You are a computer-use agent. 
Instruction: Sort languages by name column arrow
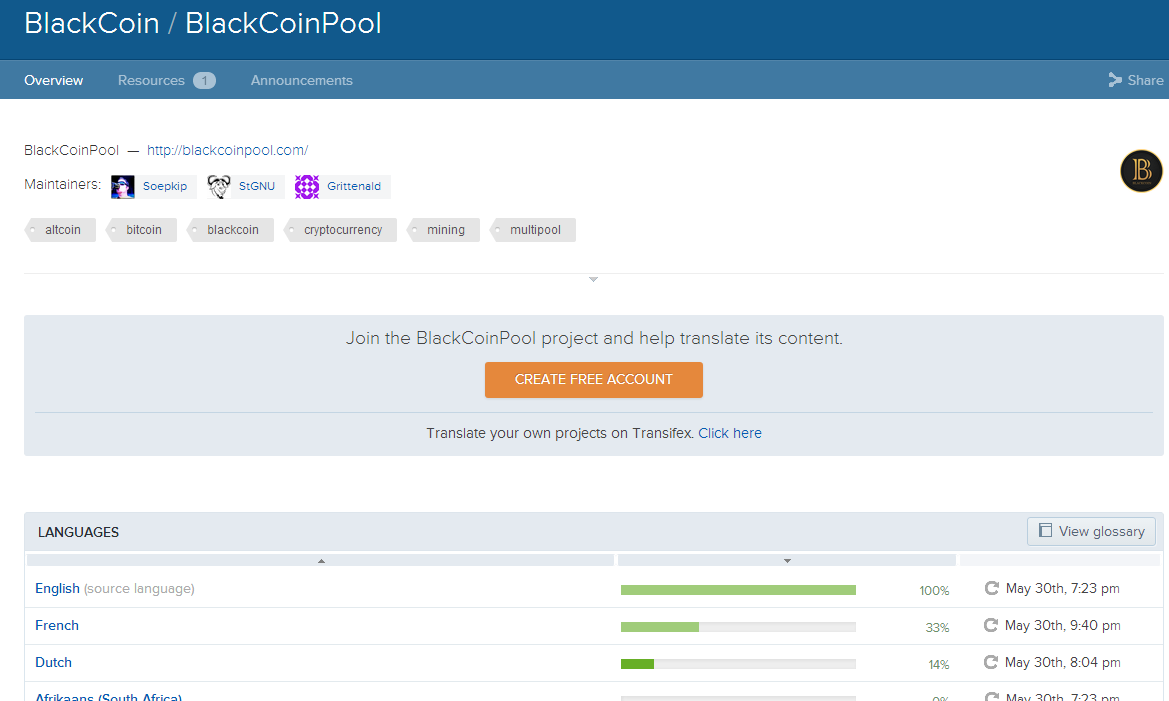(321, 561)
